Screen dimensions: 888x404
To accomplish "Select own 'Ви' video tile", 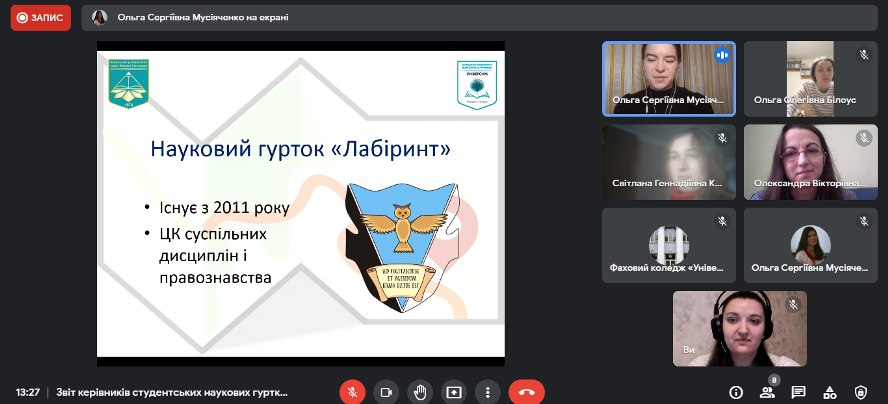I will (x=740, y=329).
